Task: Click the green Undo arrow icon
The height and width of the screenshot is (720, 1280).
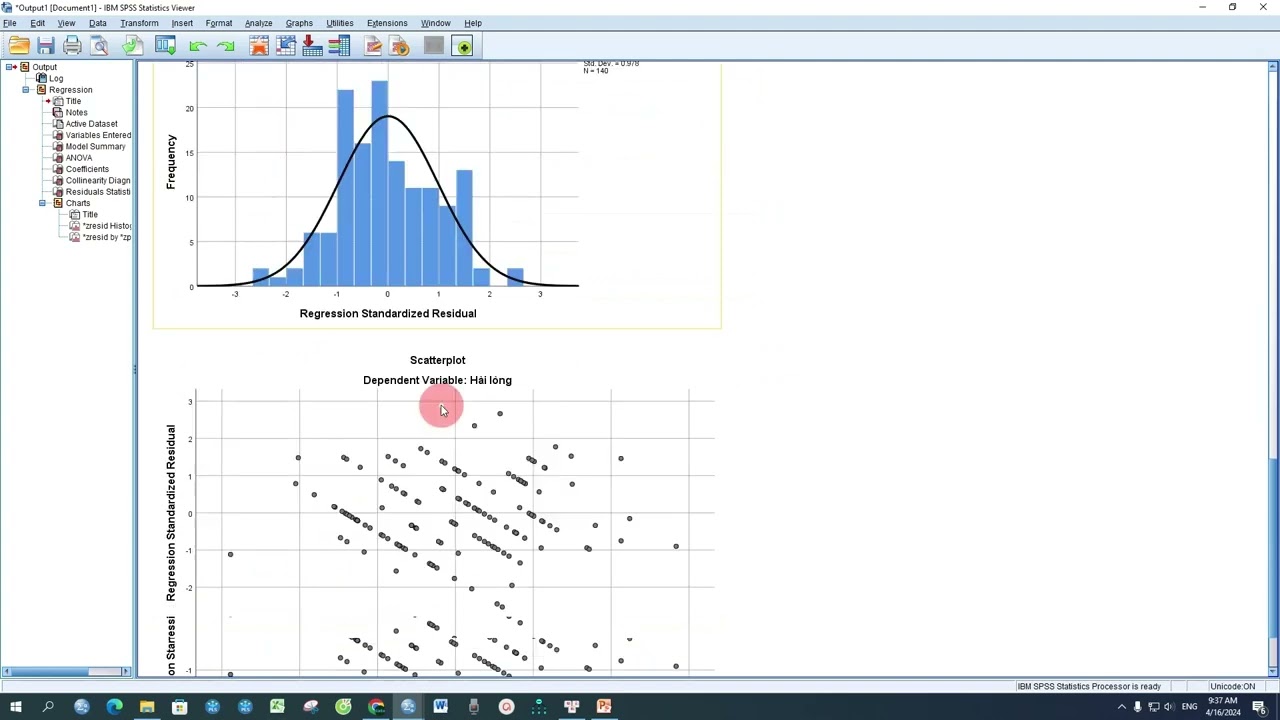Action: click(197, 46)
